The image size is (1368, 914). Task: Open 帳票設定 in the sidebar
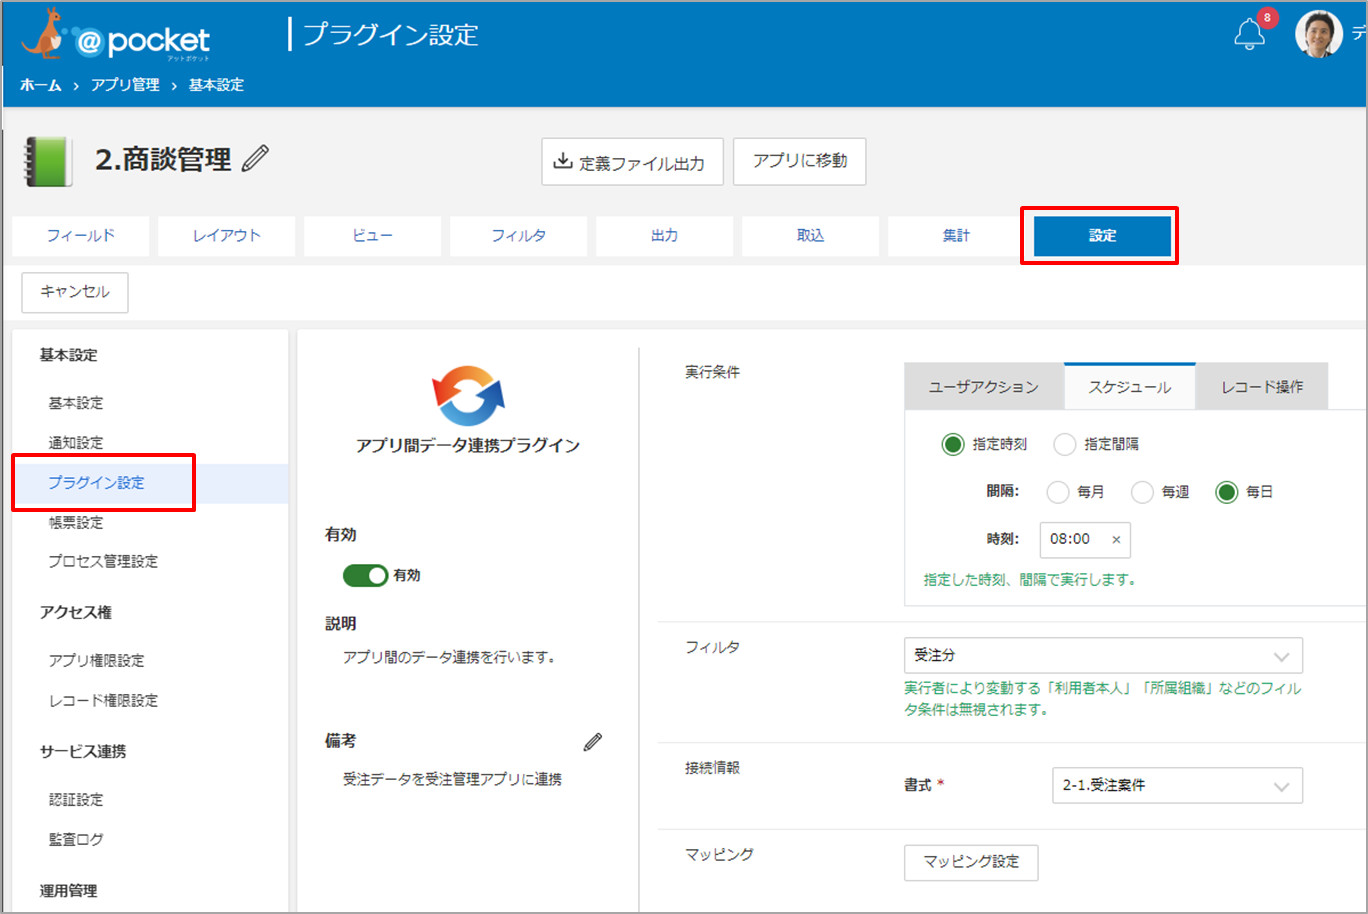pyautogui.click(x=76, y=523)
